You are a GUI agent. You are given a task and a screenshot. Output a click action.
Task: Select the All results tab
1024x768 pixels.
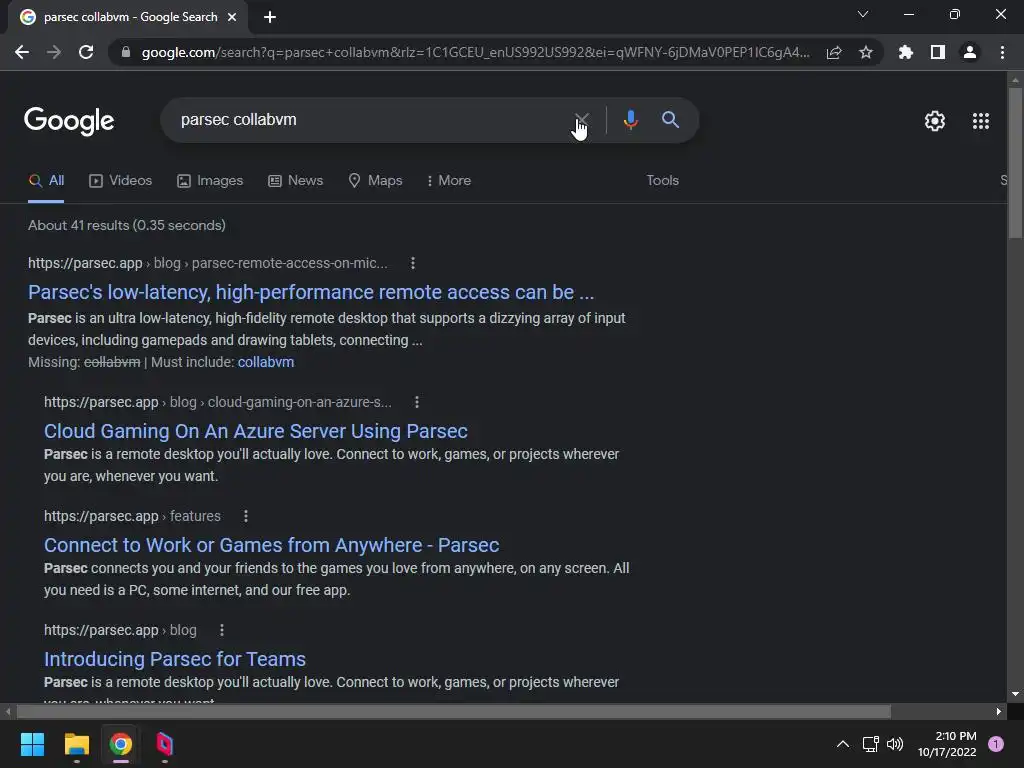pos(46,181)
